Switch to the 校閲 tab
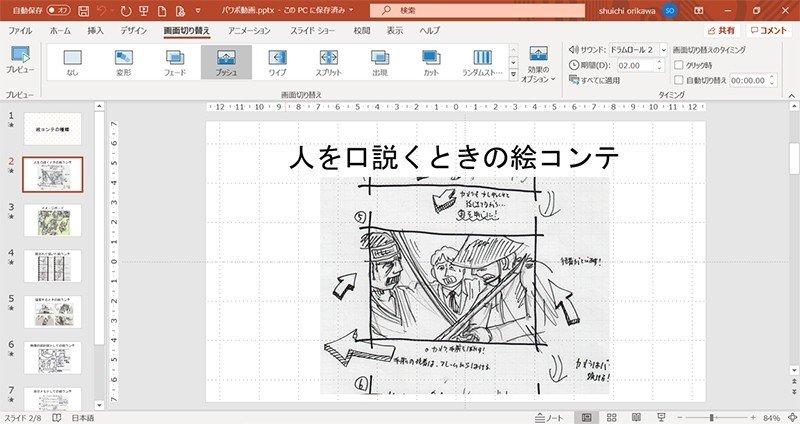The width and height of the screenshot is (800, 424). click(362, 31)
